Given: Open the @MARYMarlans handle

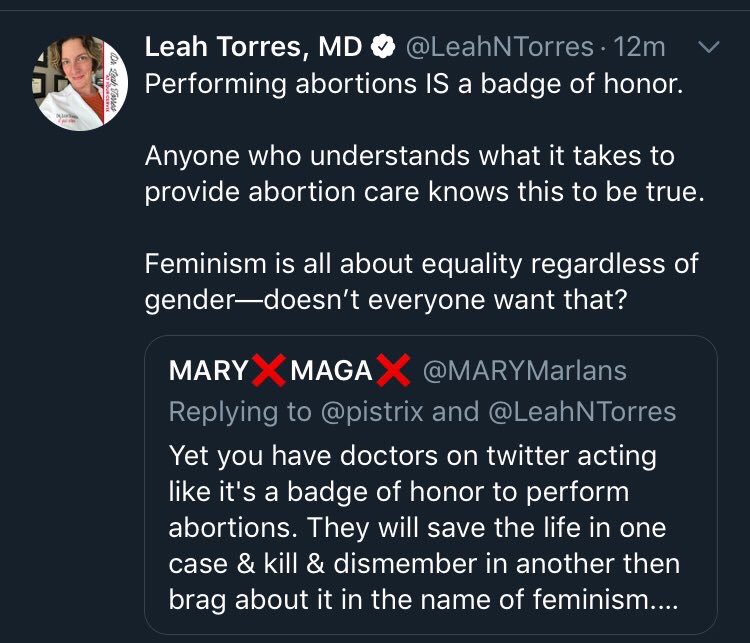Looking at the screenshot, I should click(x=526, y=371).
